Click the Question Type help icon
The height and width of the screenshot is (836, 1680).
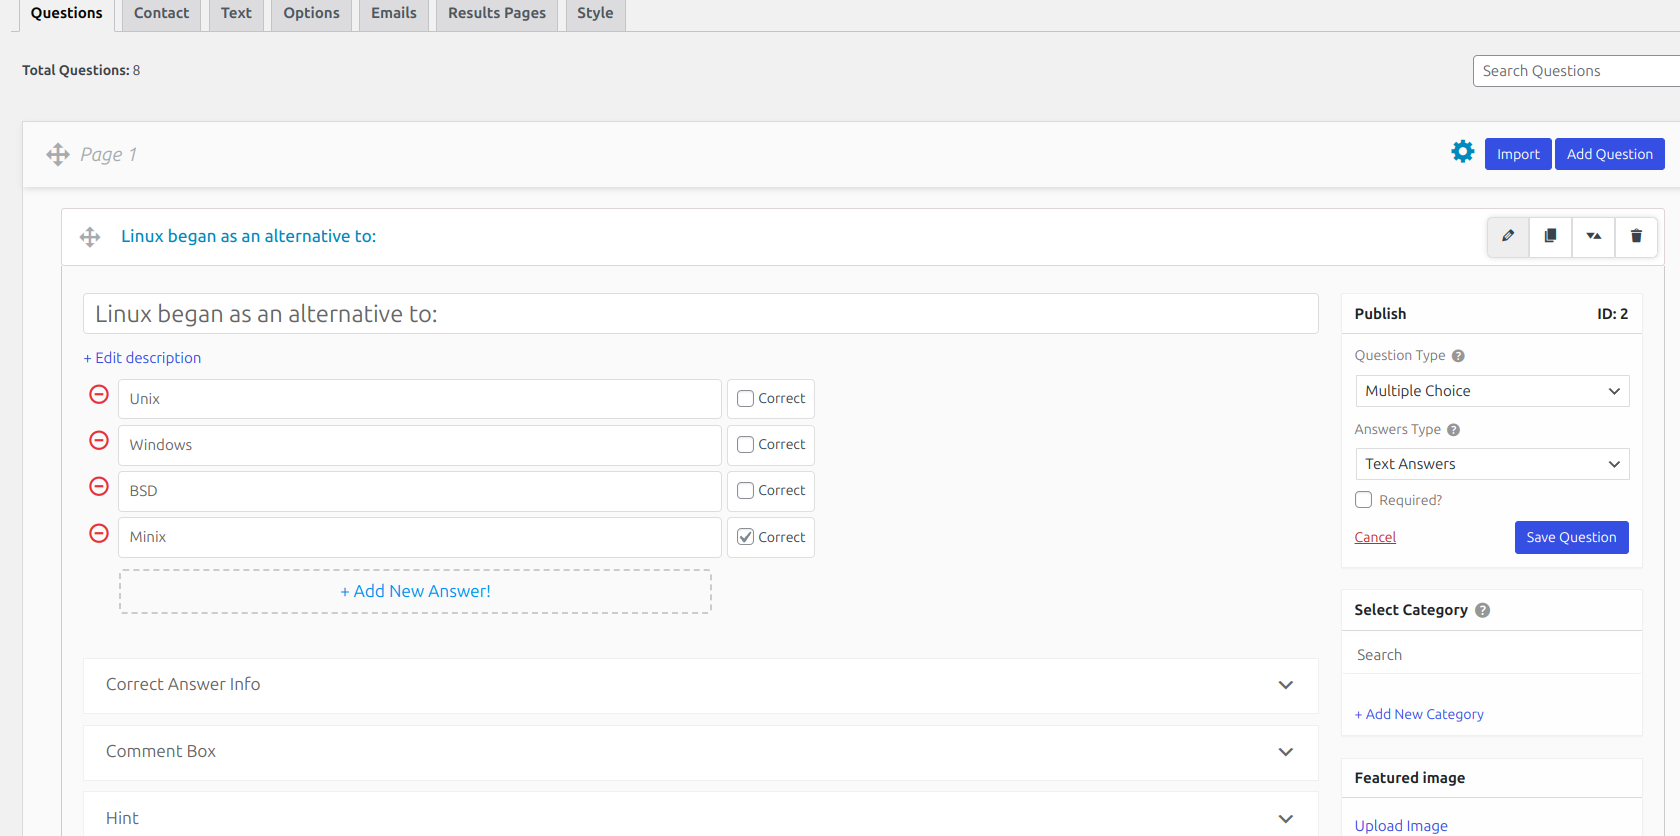pyautogui.click(x=1458, y=356)
